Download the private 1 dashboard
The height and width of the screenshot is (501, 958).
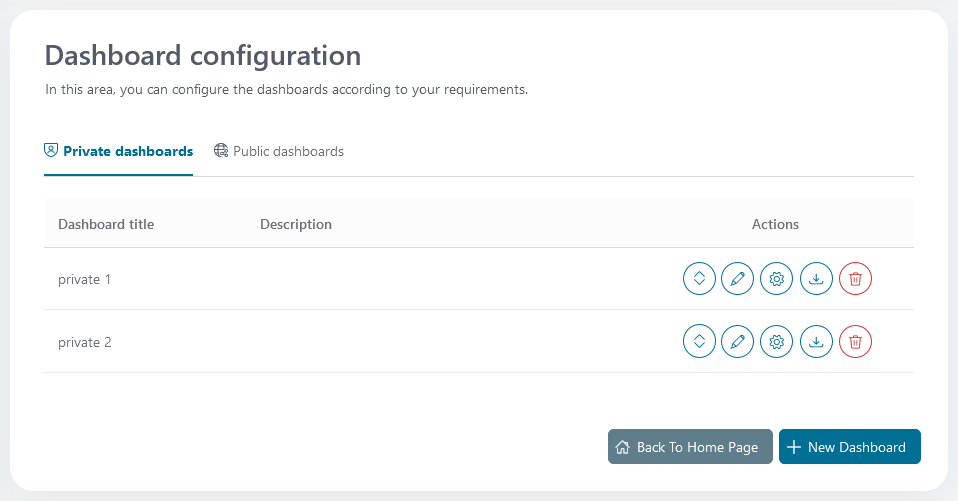[816, 279]
